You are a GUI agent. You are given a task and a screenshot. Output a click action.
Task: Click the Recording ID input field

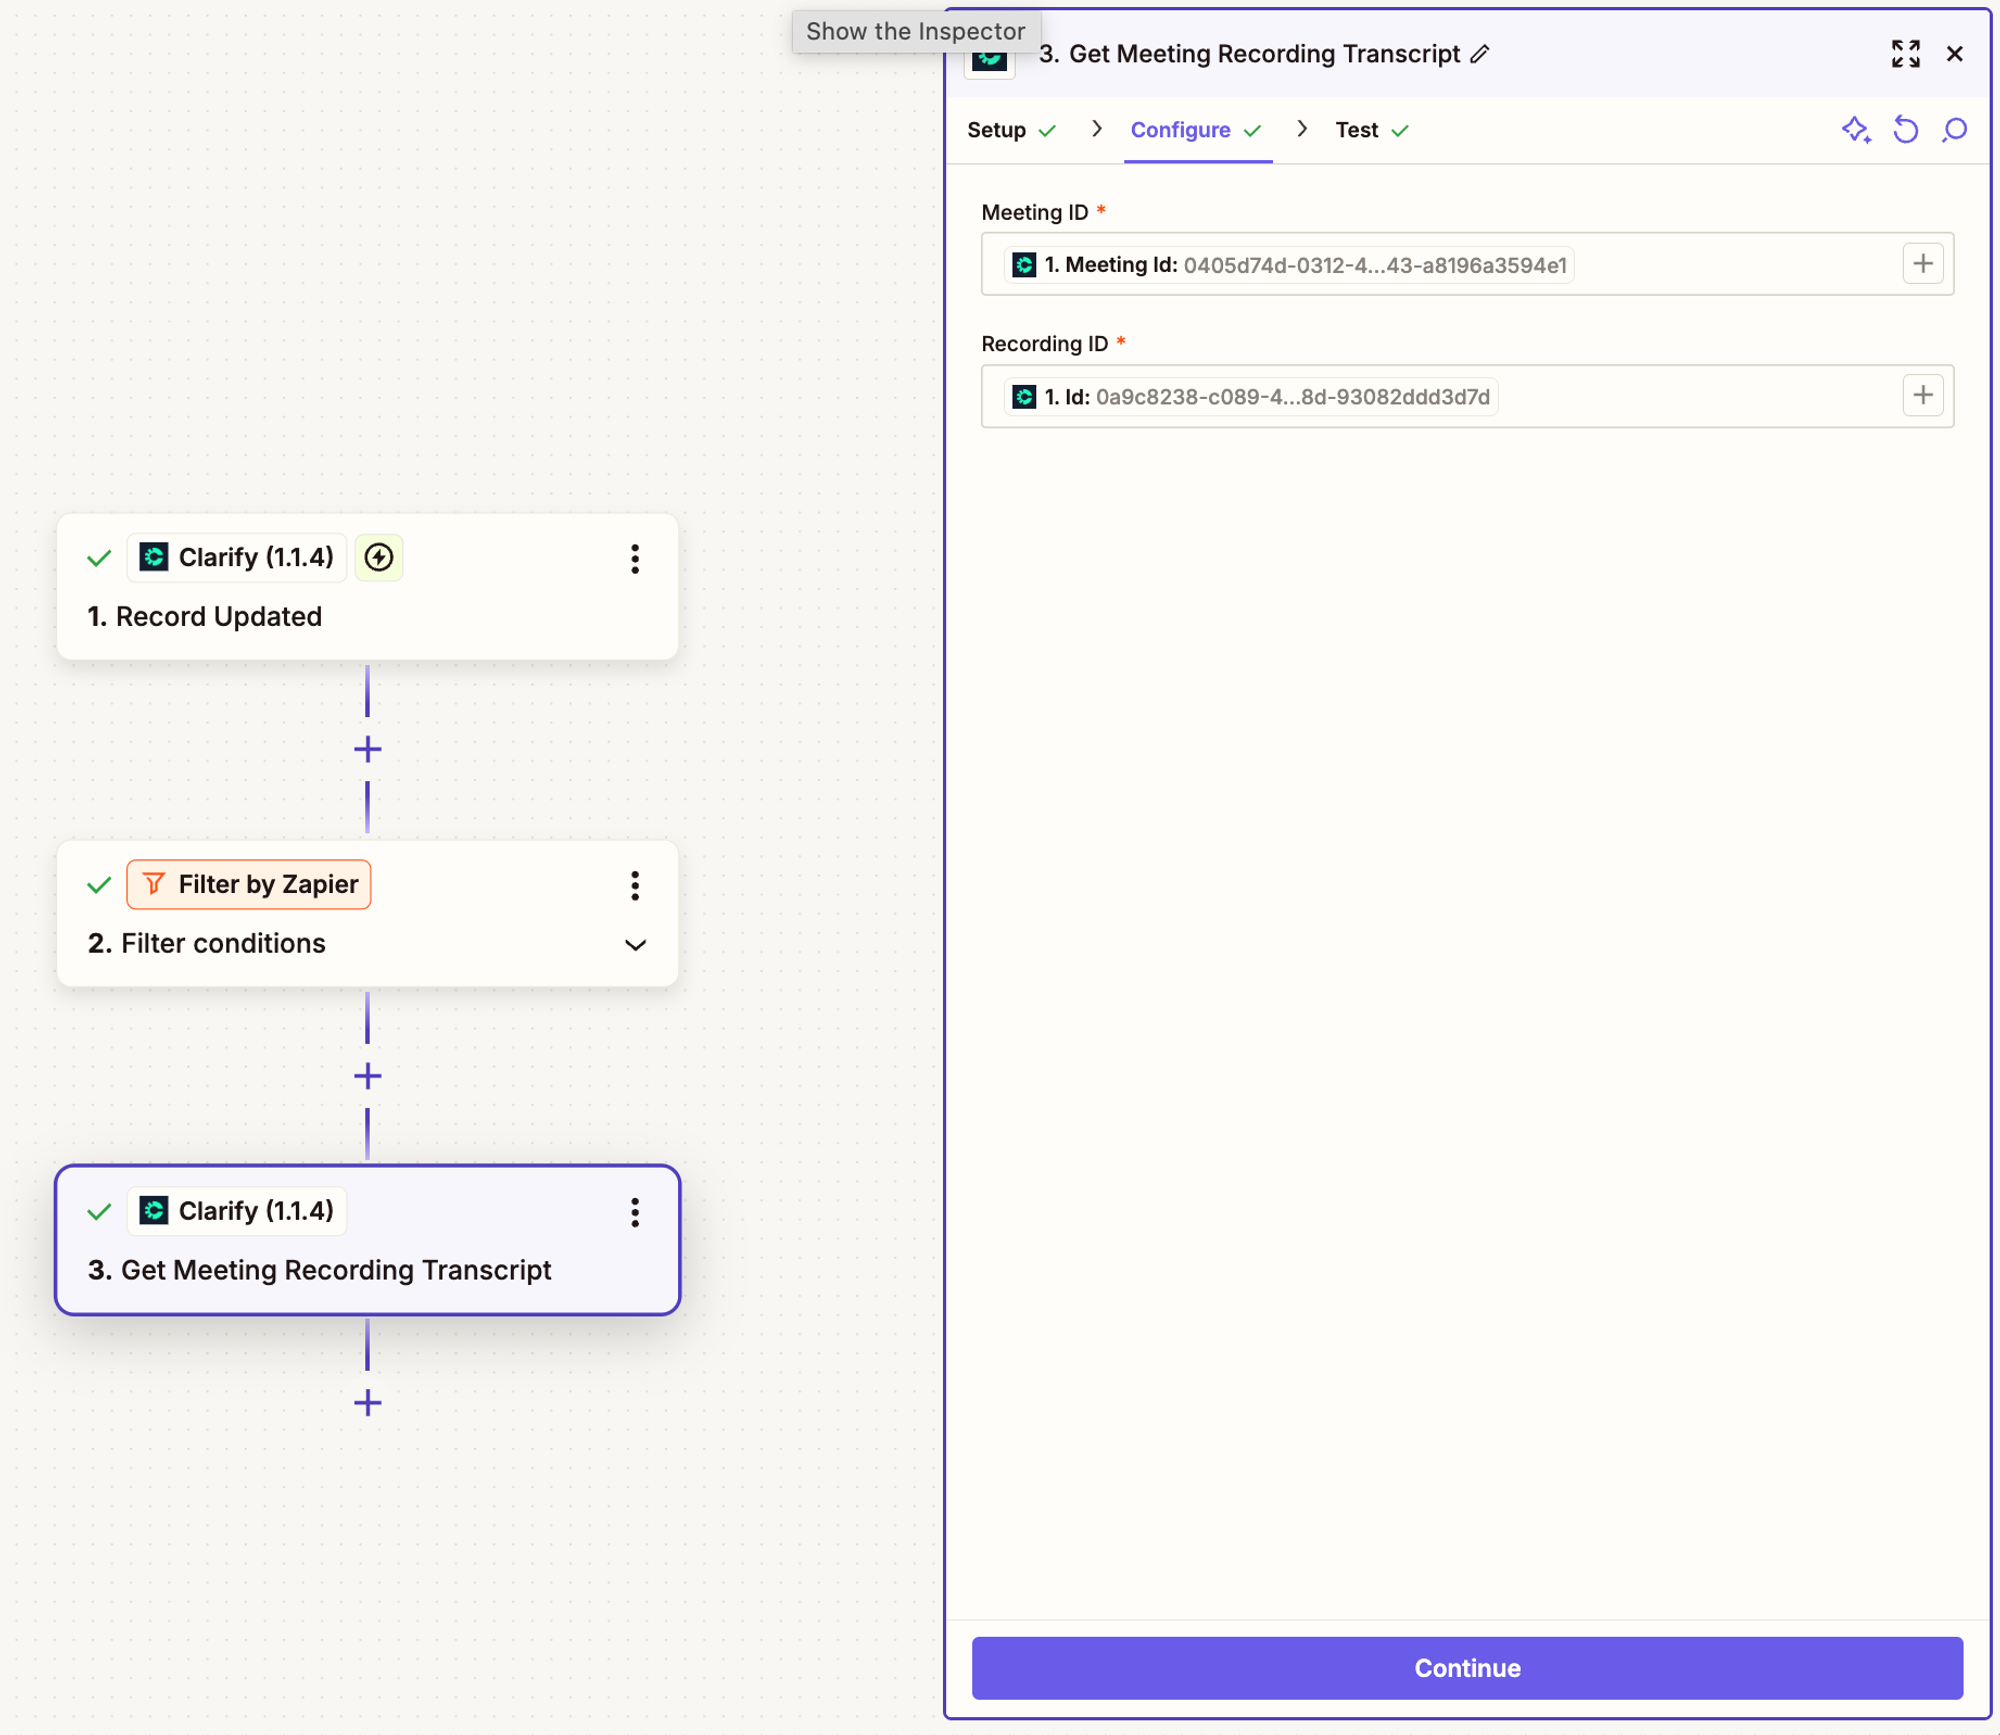1467,396
